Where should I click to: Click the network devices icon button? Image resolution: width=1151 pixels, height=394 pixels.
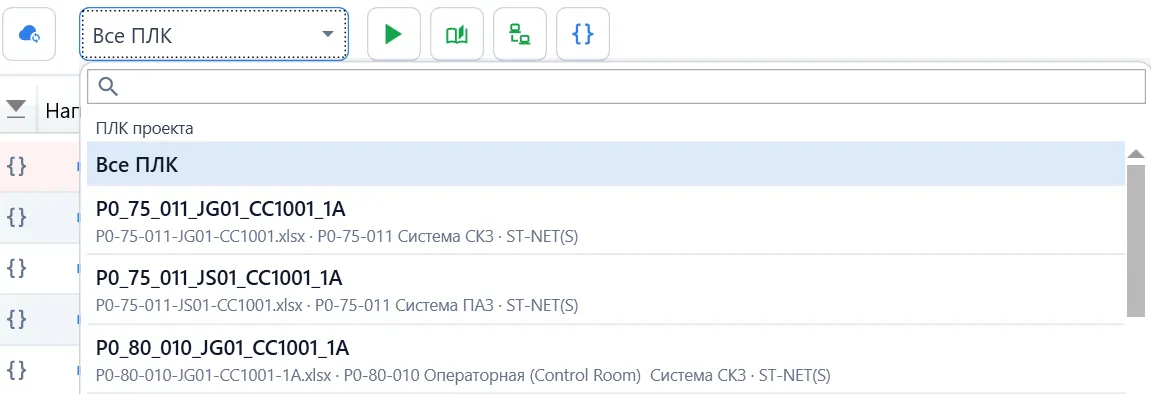(520, 34)
